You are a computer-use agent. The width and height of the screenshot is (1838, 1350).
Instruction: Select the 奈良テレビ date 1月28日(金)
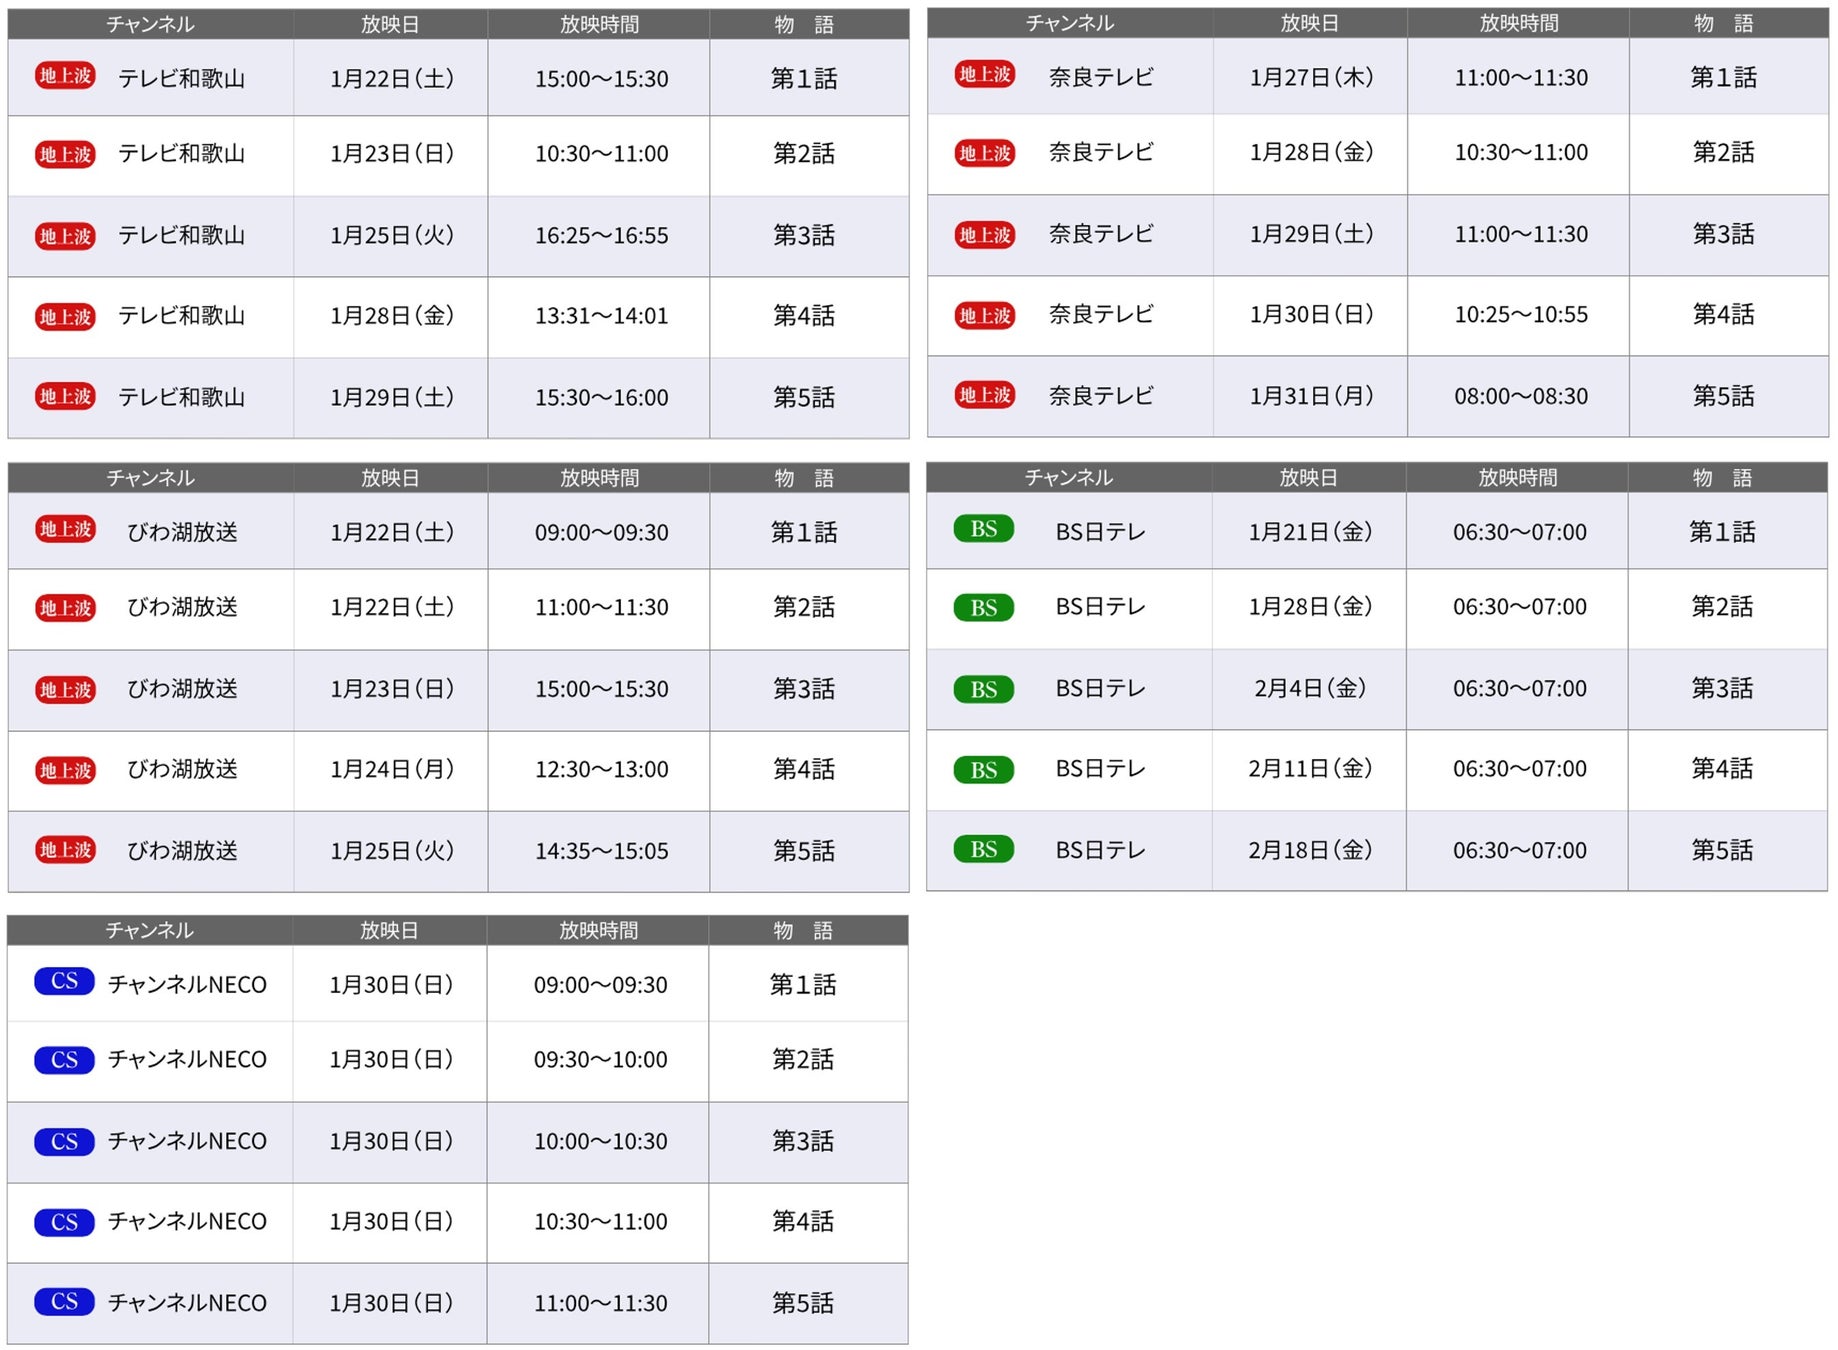coord(1311,152)
